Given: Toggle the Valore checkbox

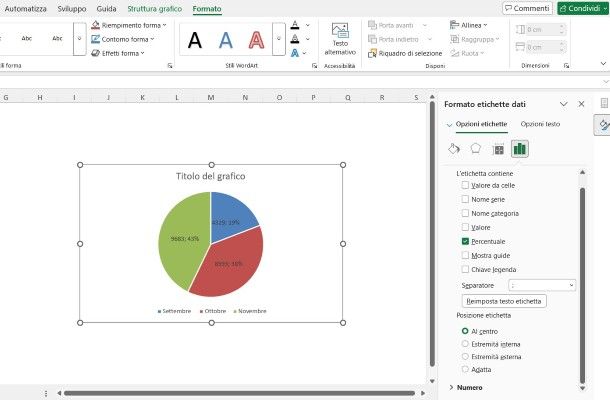Looking at the screenshot, I should pos(465,227).
